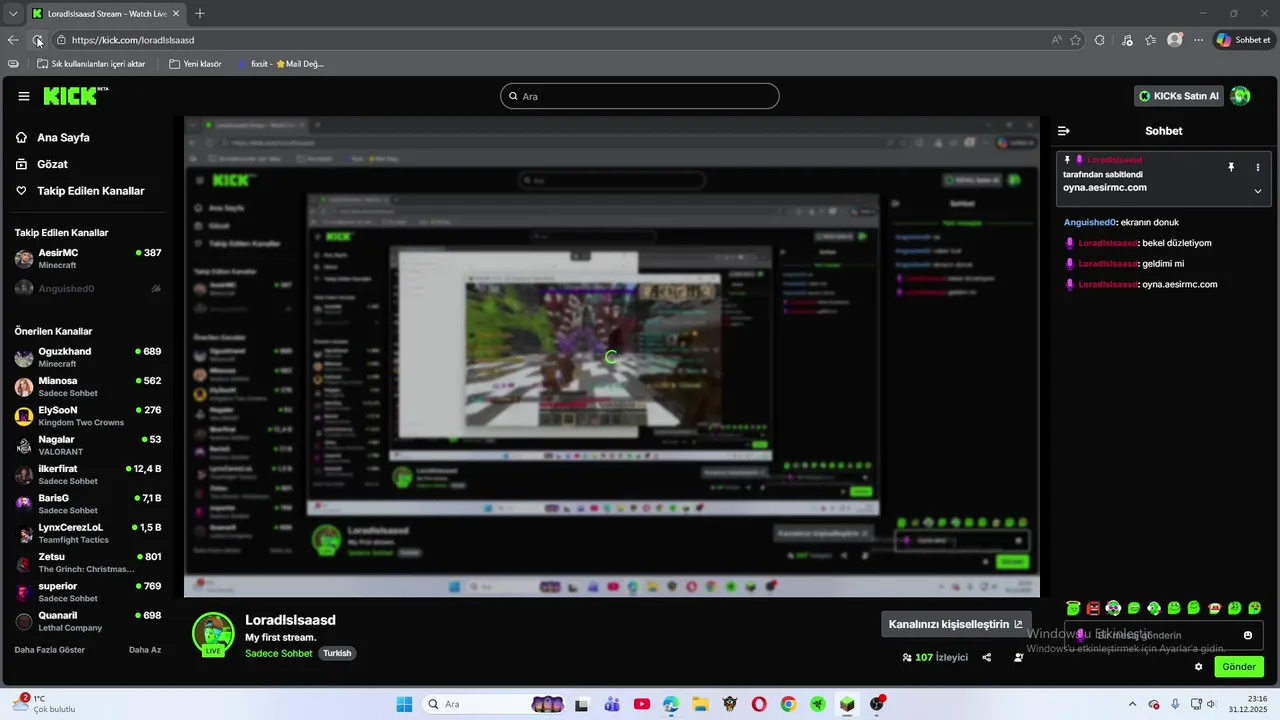Screen dimensions: 1280x720
Task: Open YouTube from taskbar
Action: point(642,704)
